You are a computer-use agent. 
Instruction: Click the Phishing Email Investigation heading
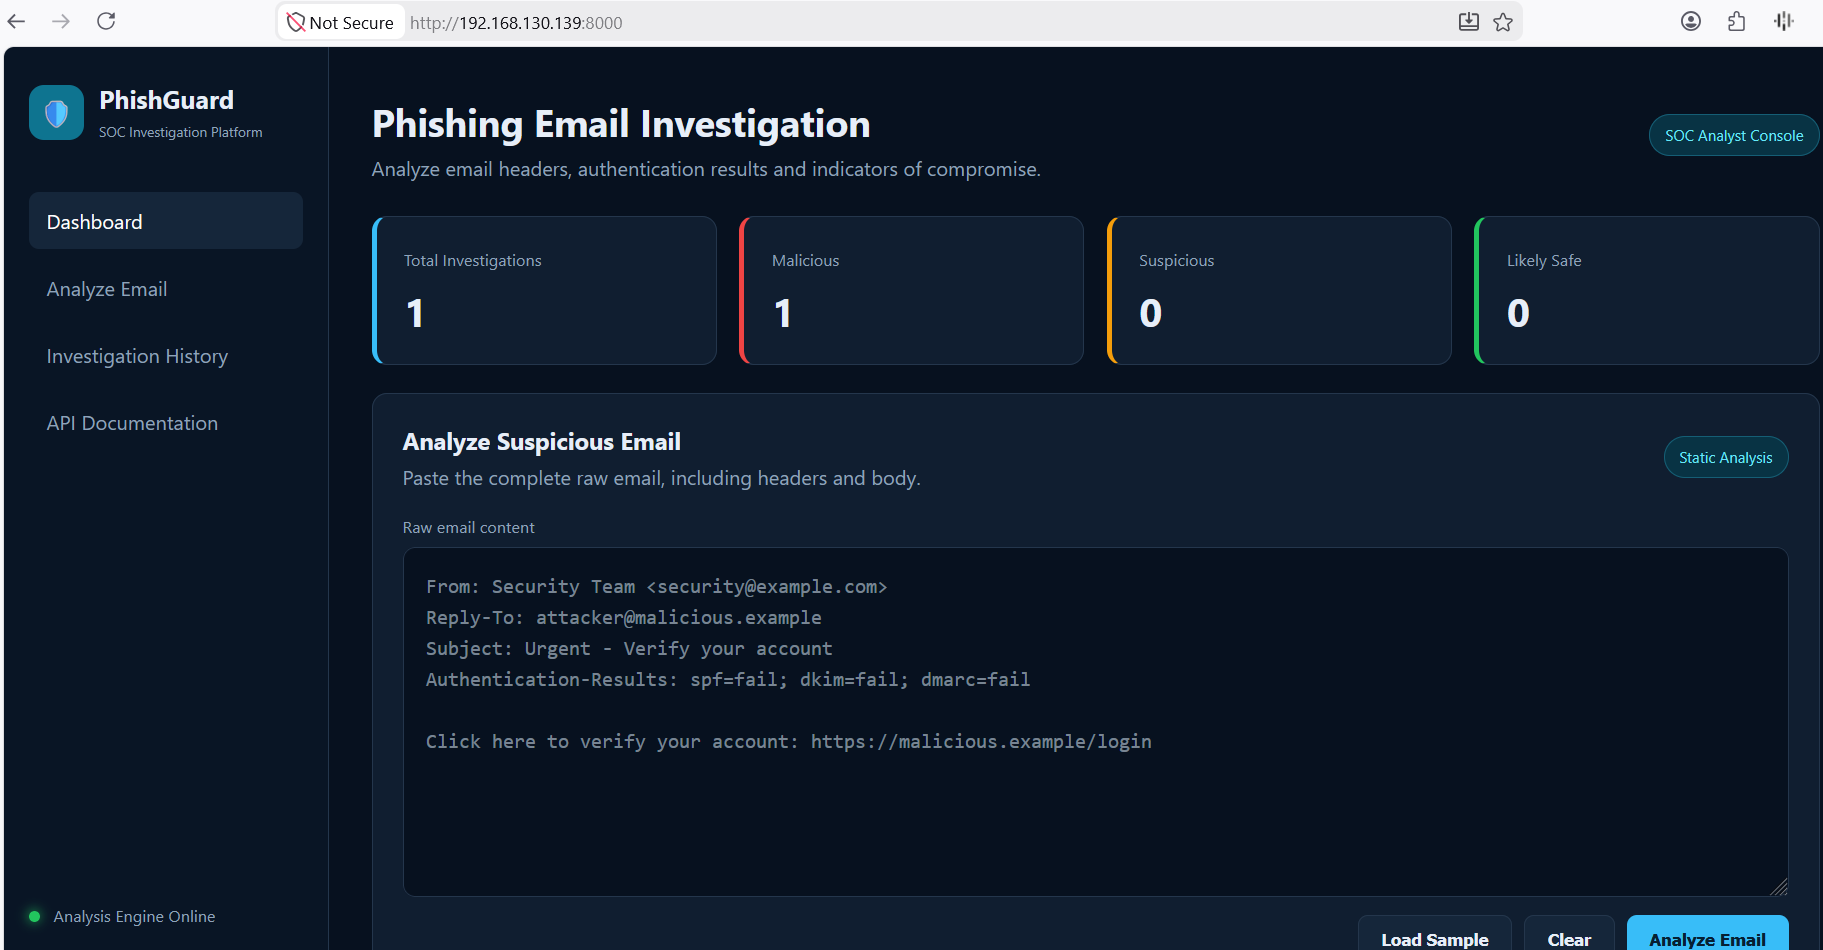[x=621, y=124]
